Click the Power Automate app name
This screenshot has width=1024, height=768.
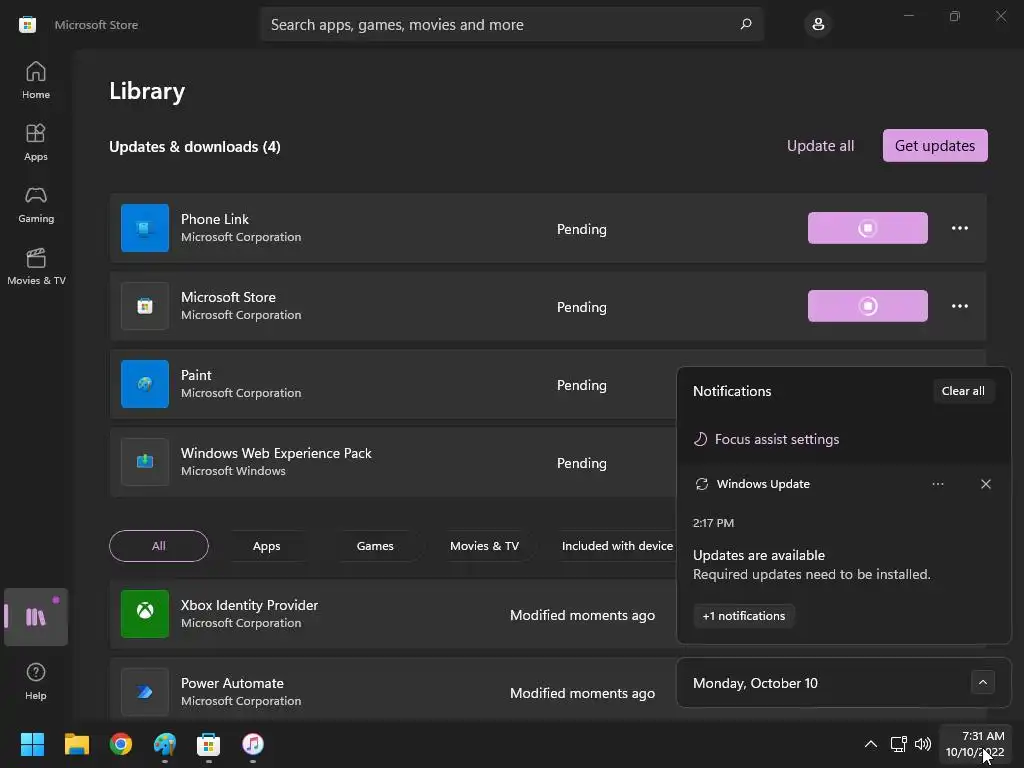(232, 683)
